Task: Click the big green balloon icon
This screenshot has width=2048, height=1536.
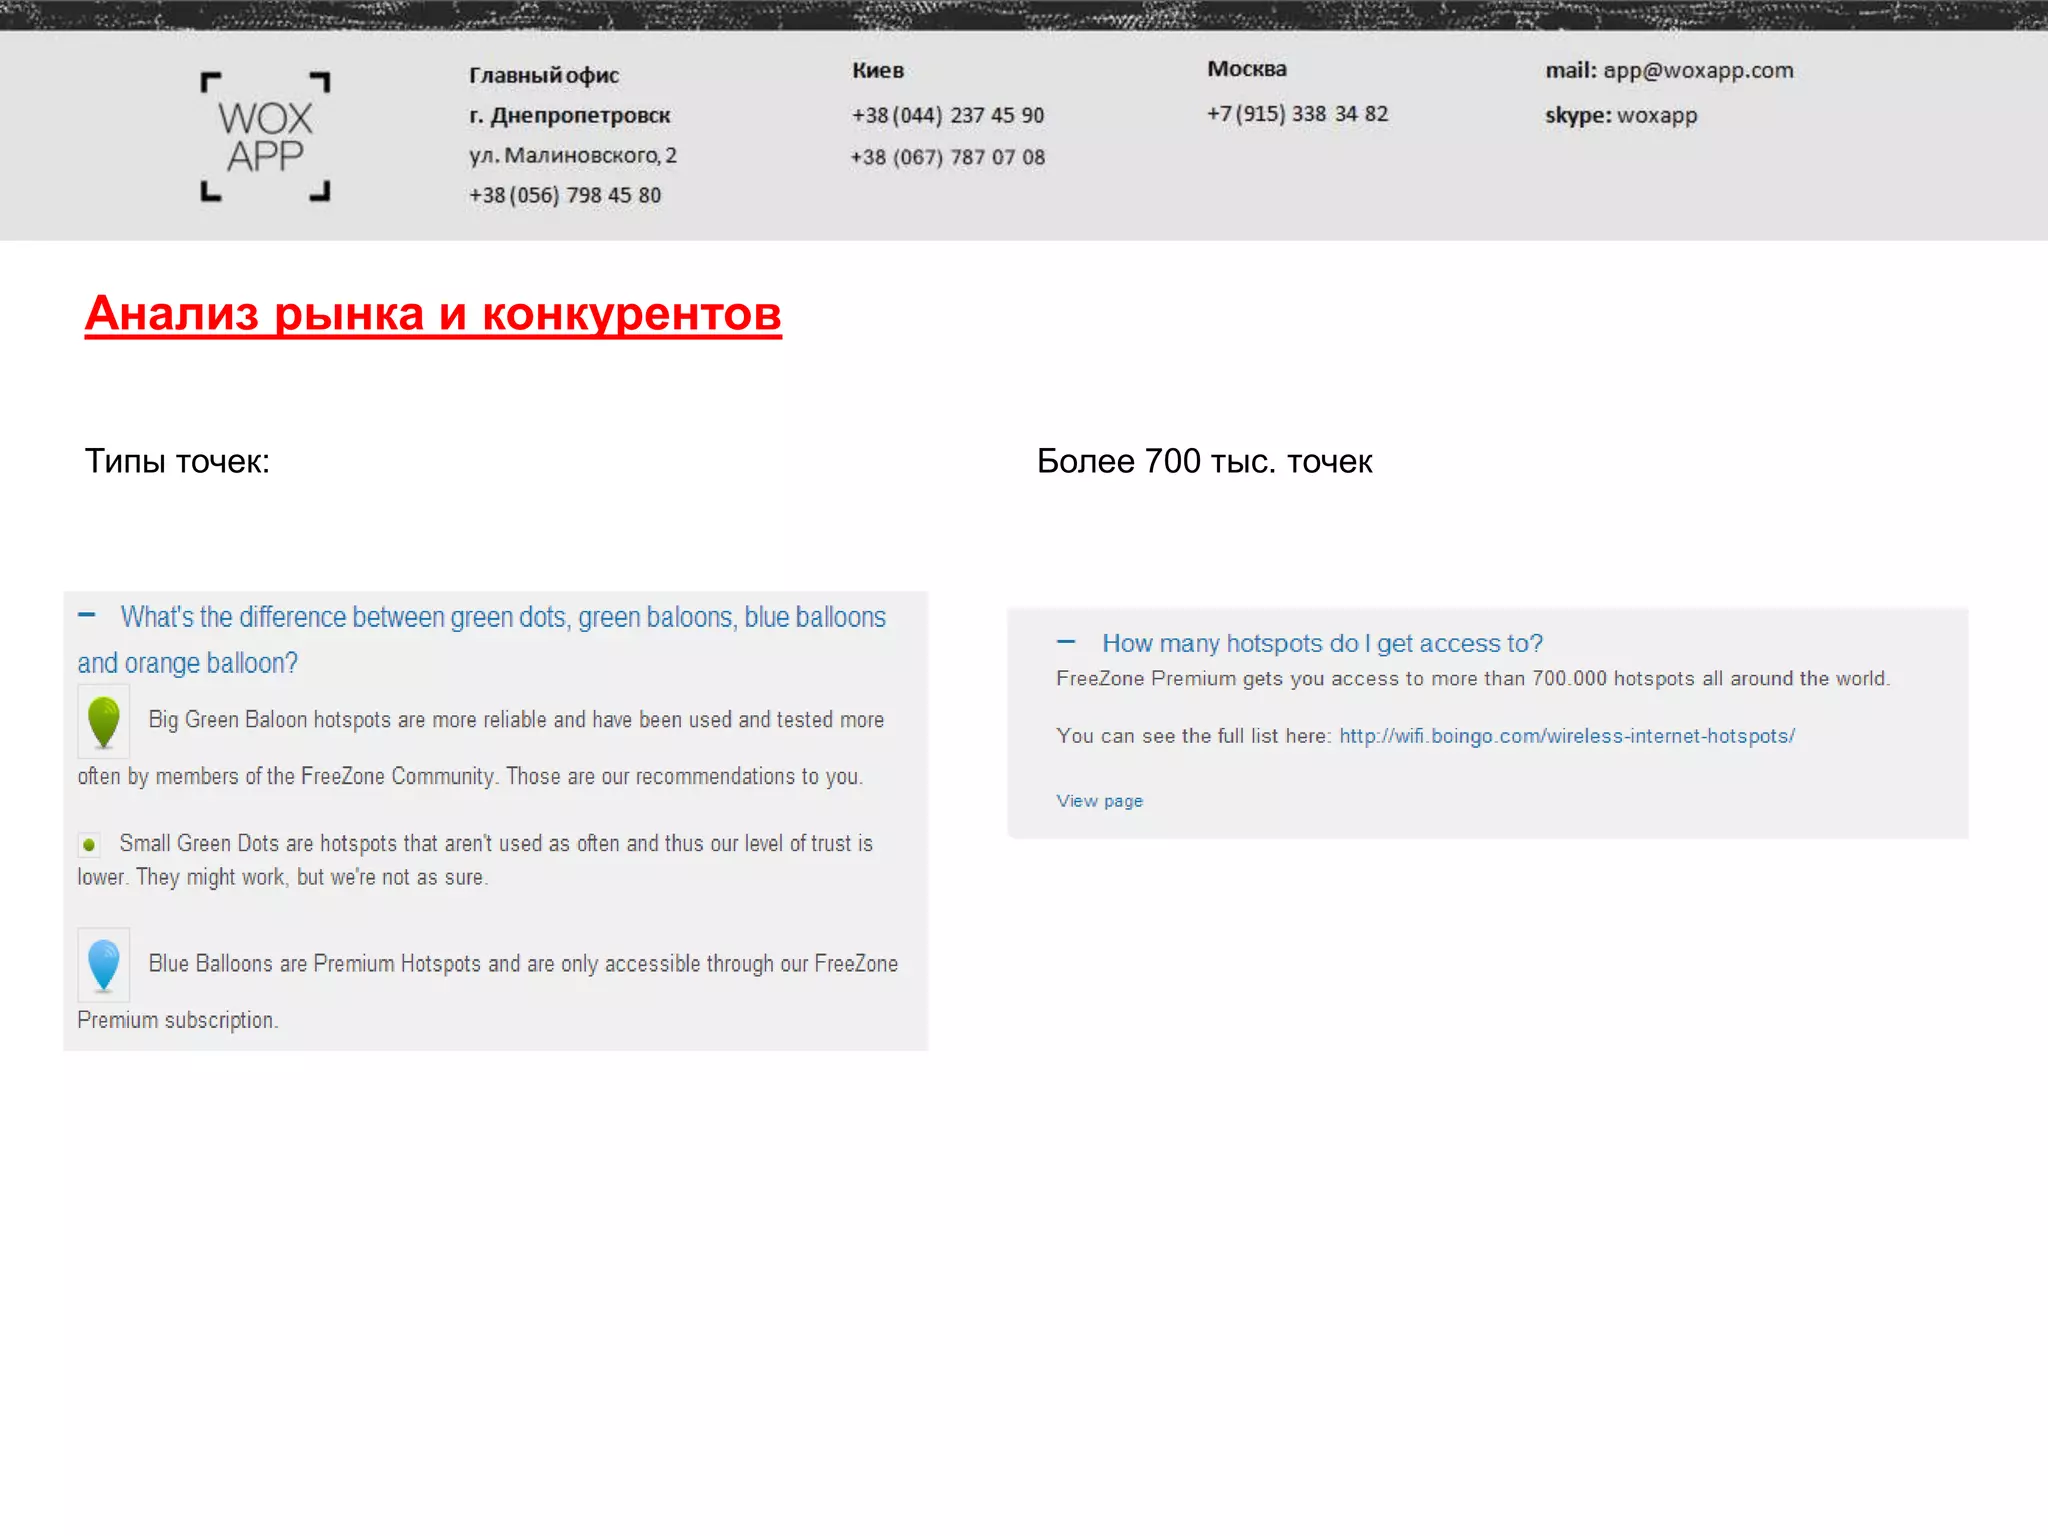Action: click(103, 721)
